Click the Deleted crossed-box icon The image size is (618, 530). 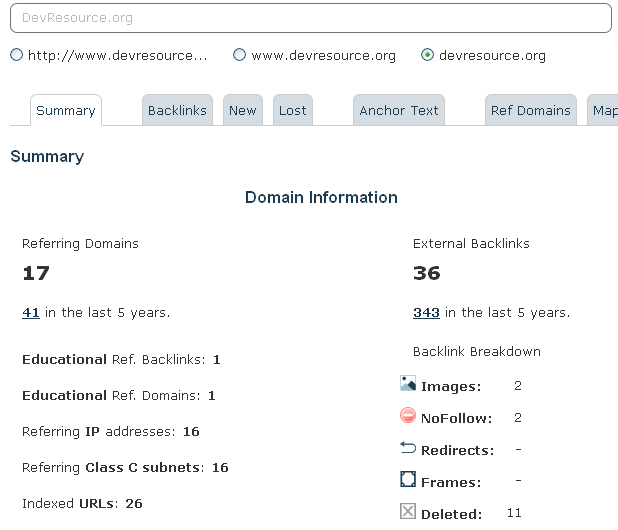408,511
